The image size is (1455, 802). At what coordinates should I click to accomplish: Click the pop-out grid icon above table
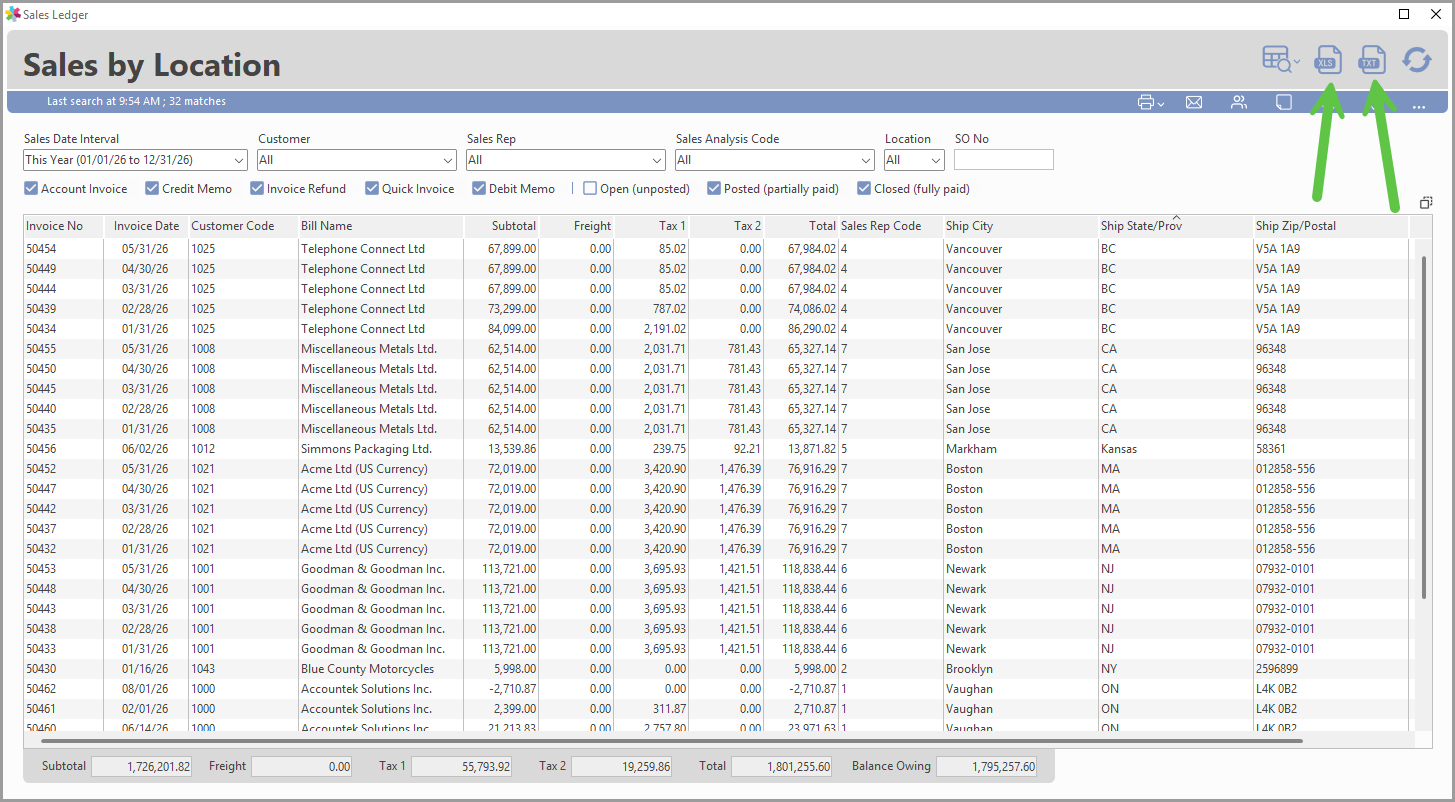click(x=1426, y=202)
